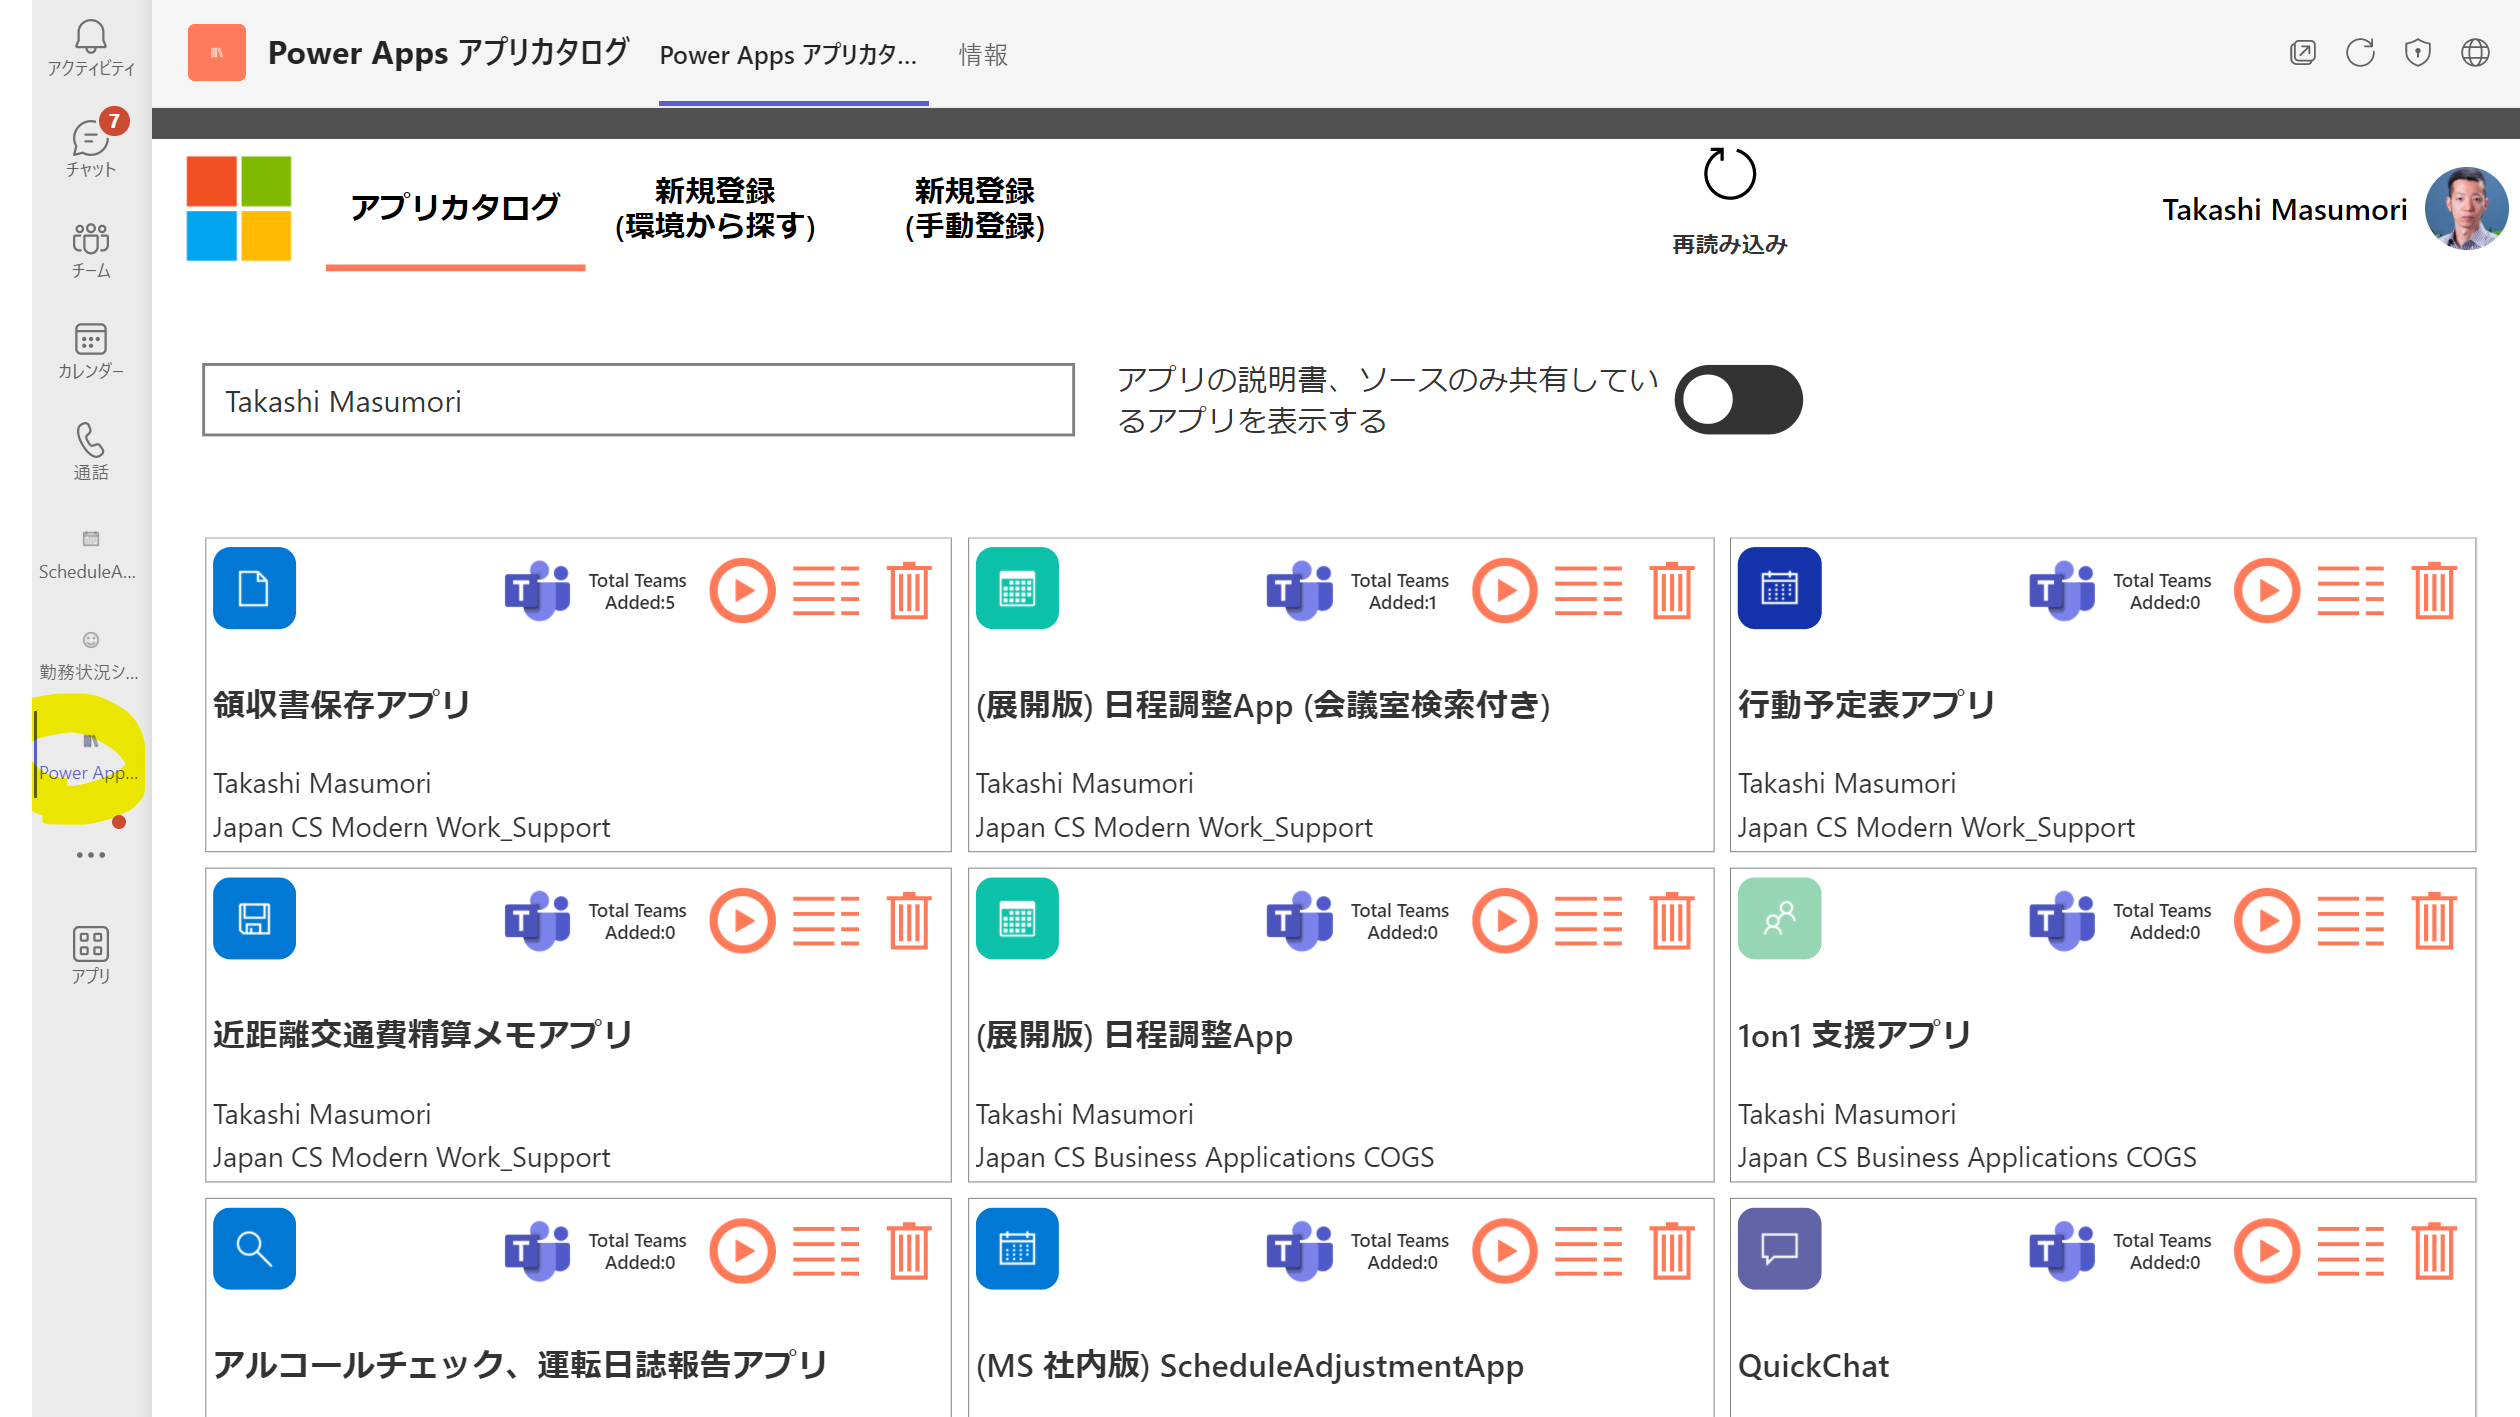Expand more apps ellipsis in sidebar
This screenshot has height=1417, width=2520.
(90, 855)
